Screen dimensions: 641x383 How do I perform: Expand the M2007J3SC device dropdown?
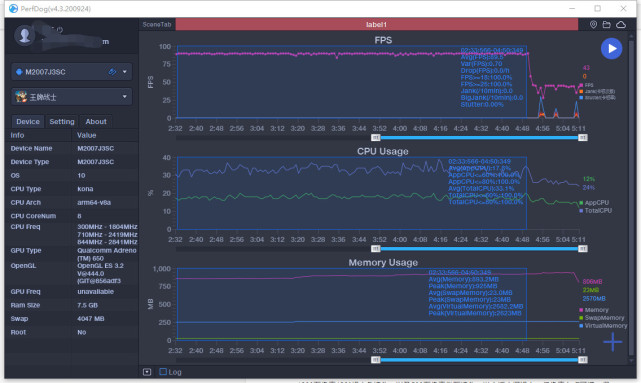(x=125, y=72)
